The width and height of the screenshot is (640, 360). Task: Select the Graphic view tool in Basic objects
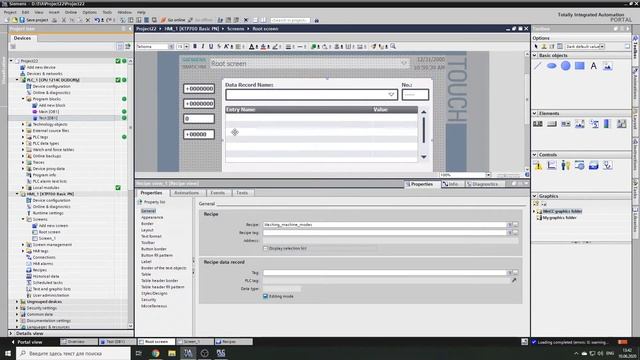pos(607,66)
